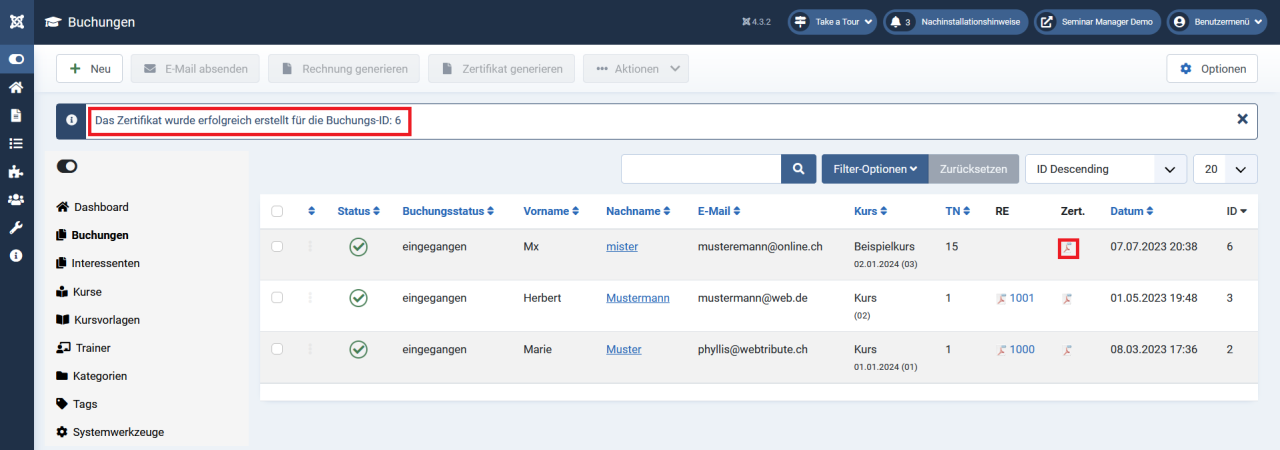Open the puzzle-piece extensions icon in sidebar
The image size is (1280, 450).
point(16,171)
